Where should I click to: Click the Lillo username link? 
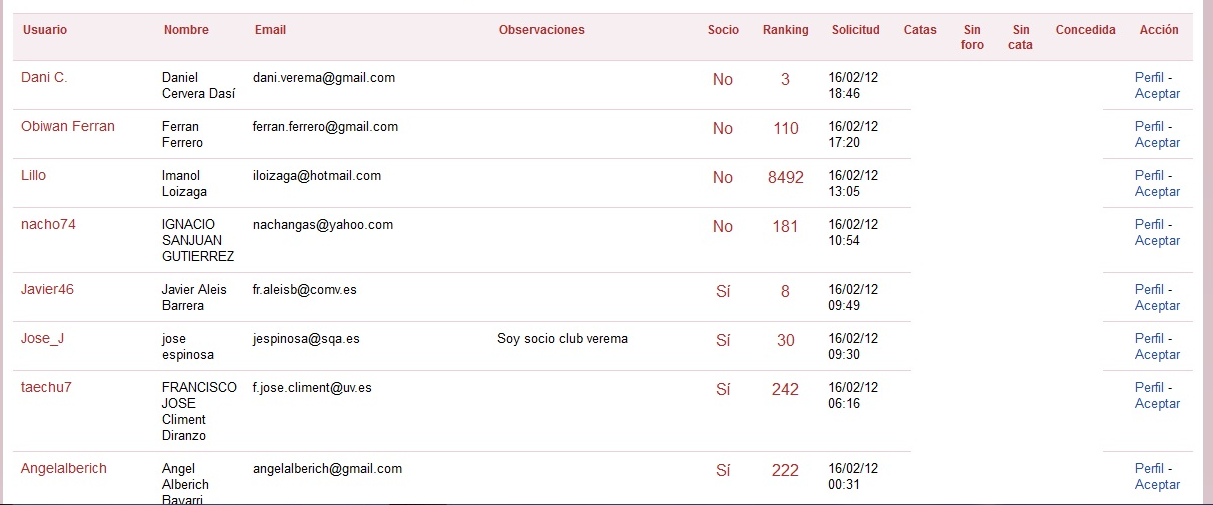tap(33, 175)
